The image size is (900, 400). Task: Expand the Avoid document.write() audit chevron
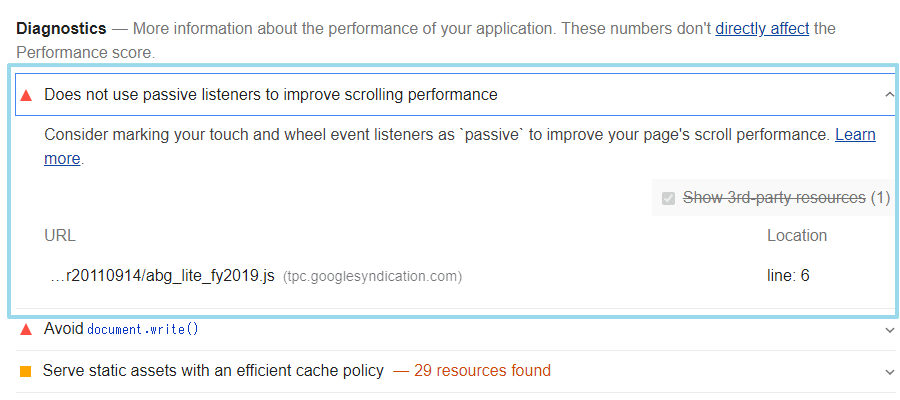(x=890, y=330)
